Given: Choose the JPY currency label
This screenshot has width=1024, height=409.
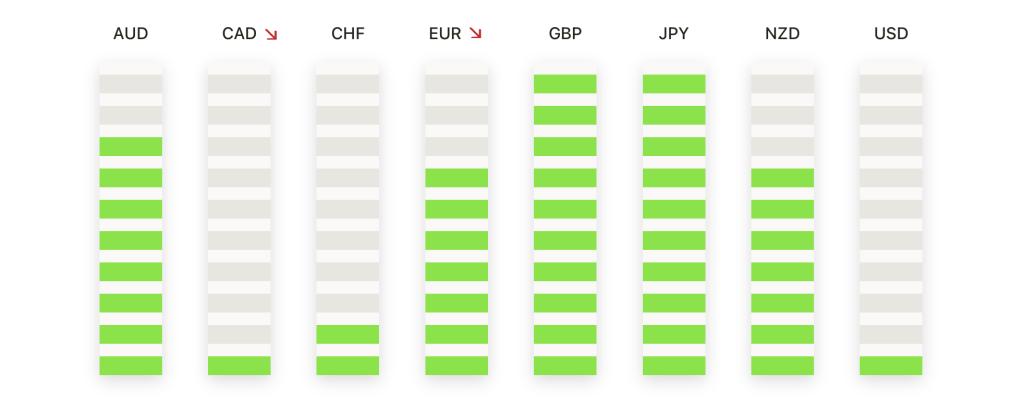Looking at the screenshot, I should point(674,34).
